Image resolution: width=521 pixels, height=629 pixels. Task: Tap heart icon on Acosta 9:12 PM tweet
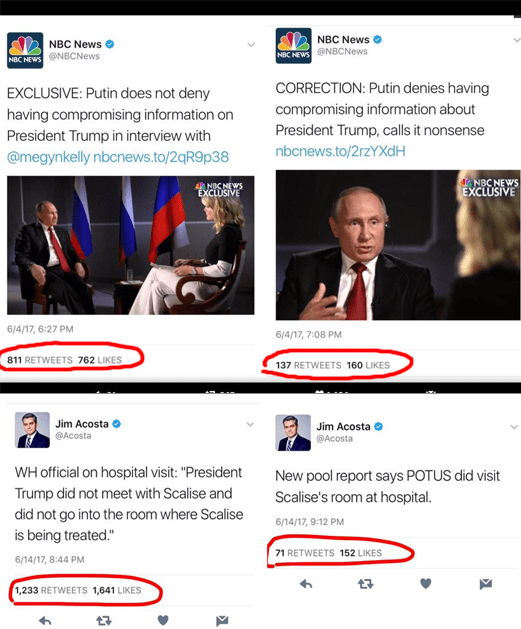click(x=426, y=583)
